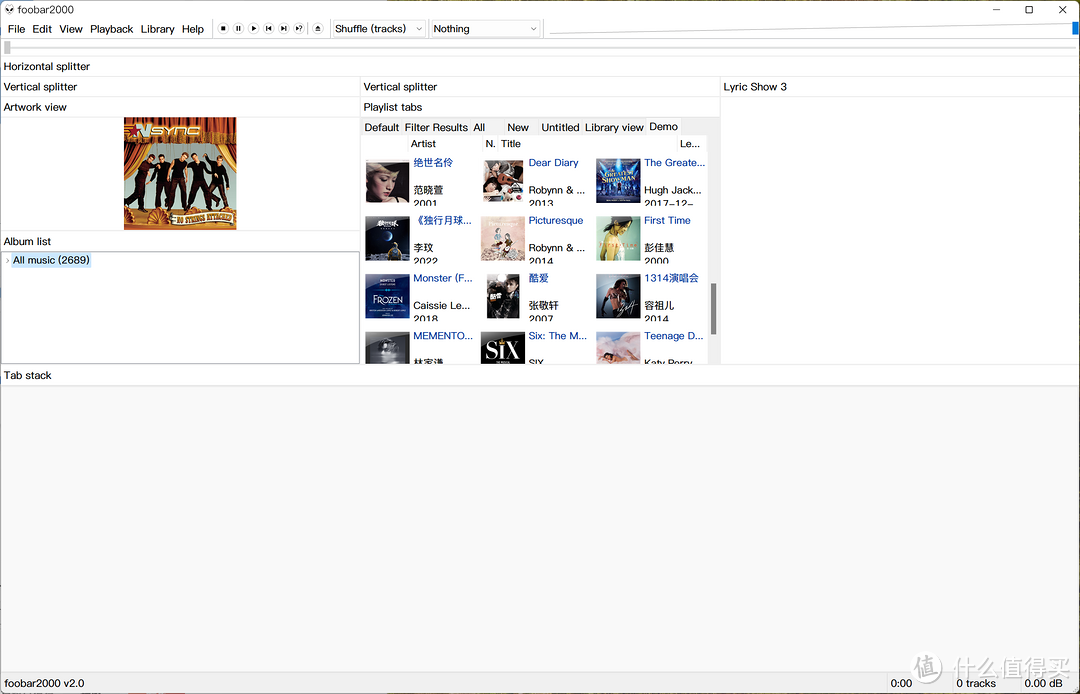Click the Artist column header
The height and width of the screenshot is (694, 1080).
445,144
